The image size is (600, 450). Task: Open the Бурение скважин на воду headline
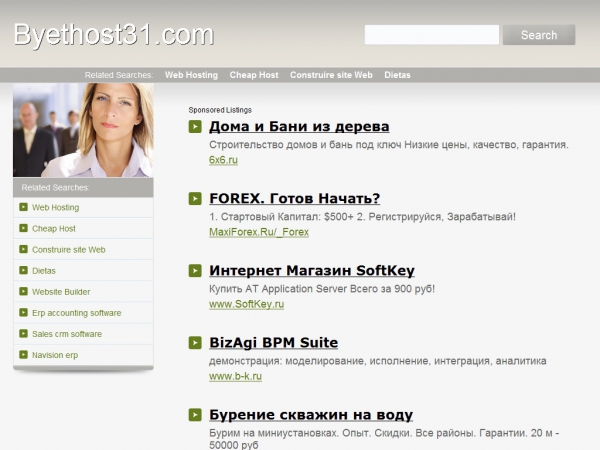[x=311, y=415]
